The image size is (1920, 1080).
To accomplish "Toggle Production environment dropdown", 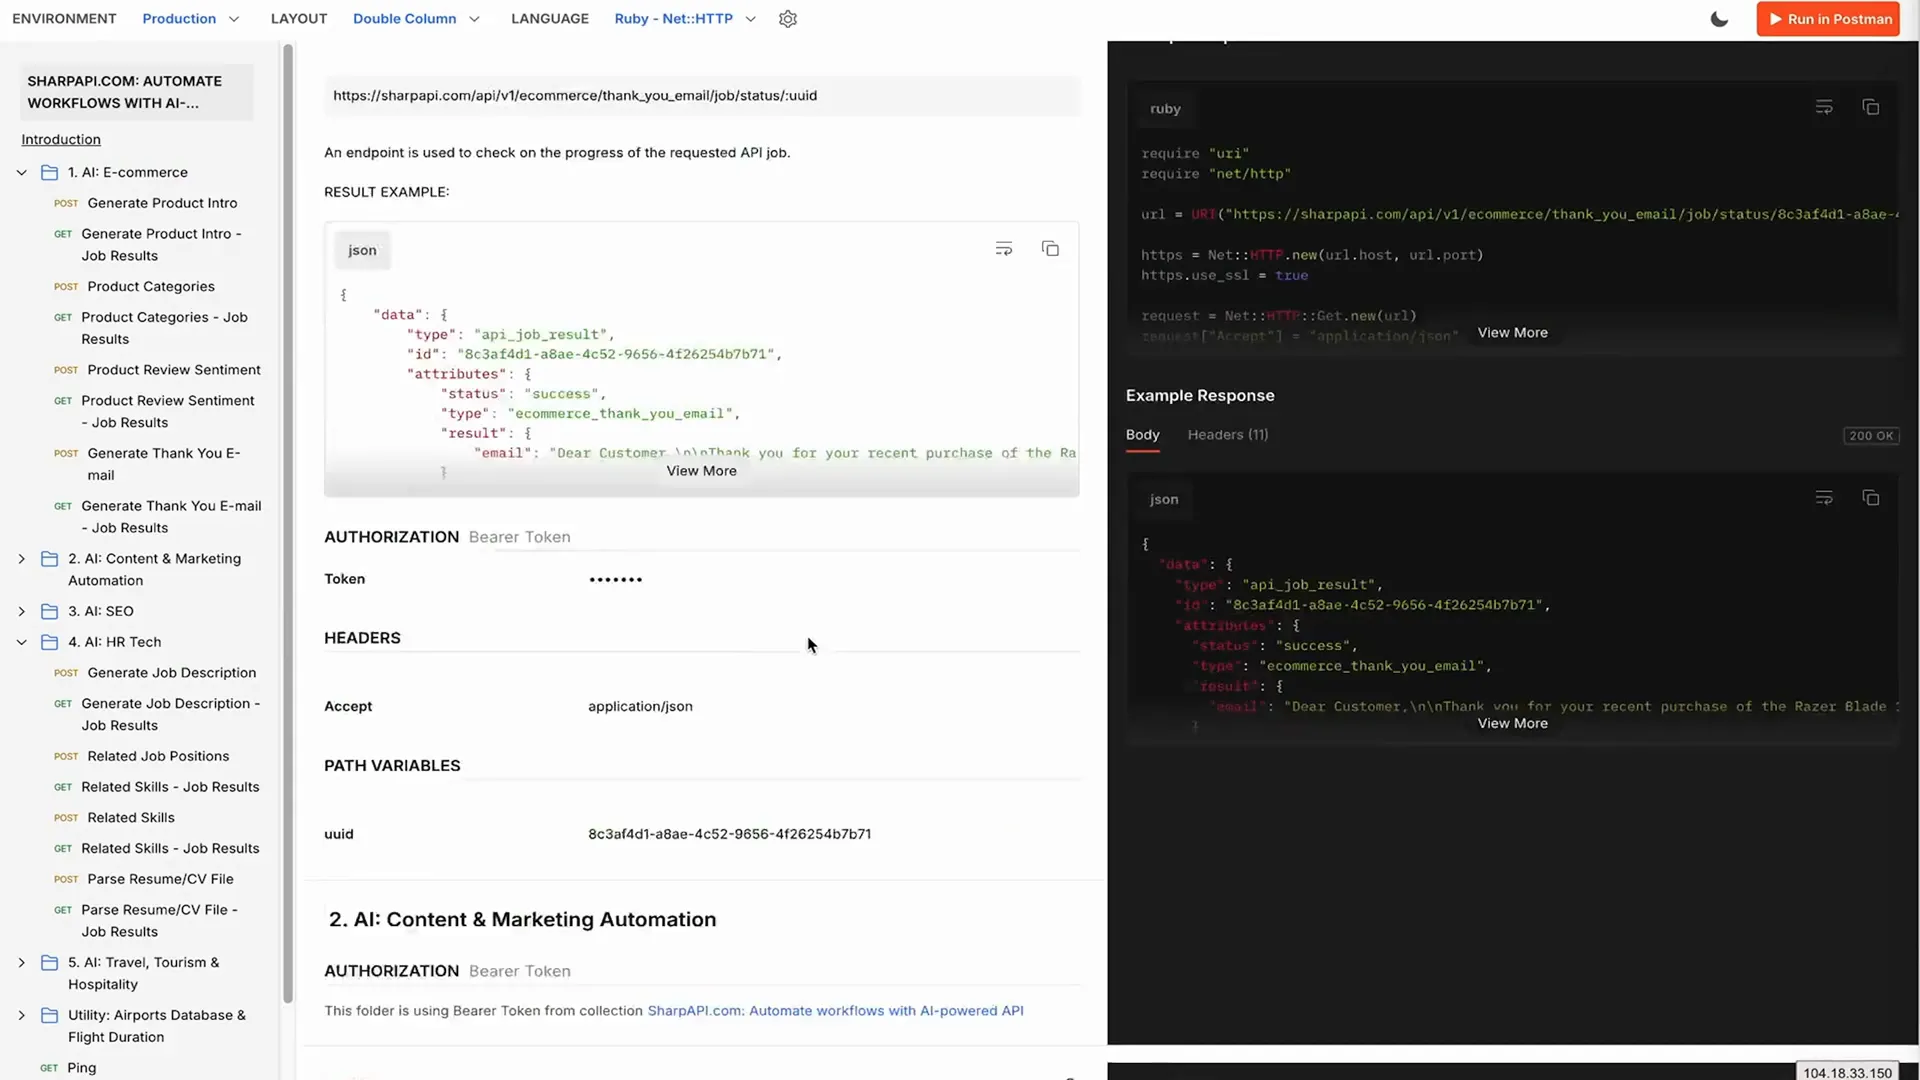I will 232,18.
